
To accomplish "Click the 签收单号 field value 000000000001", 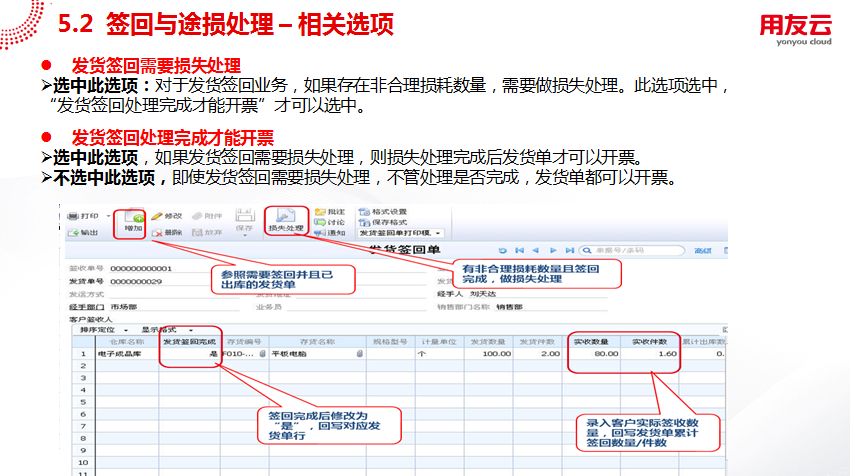I will point(141,268).
